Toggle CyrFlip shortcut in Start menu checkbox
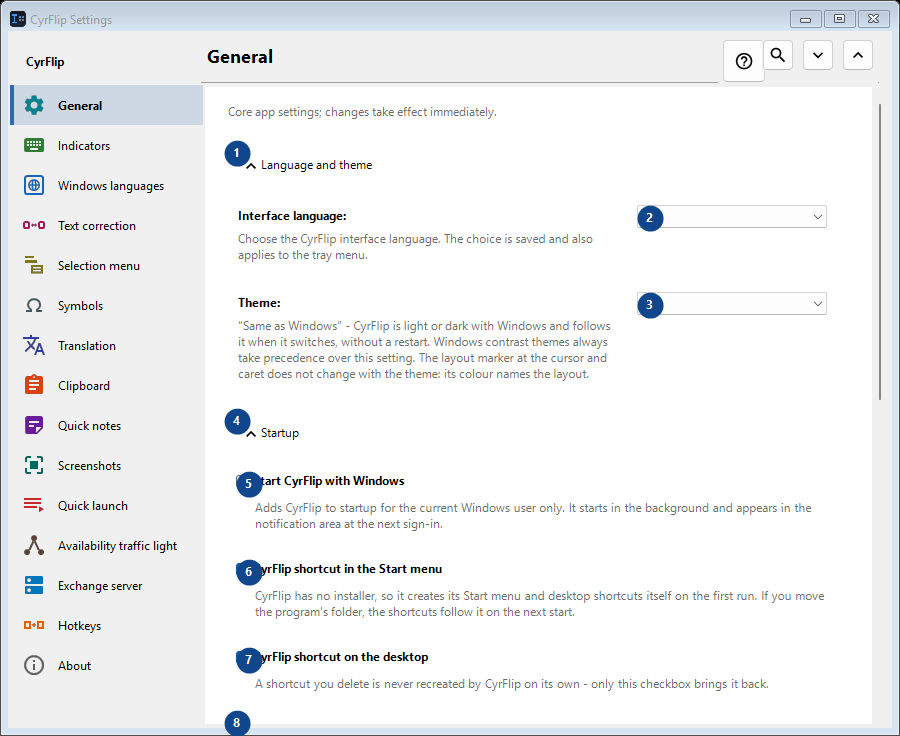 [x=242, y=568]
